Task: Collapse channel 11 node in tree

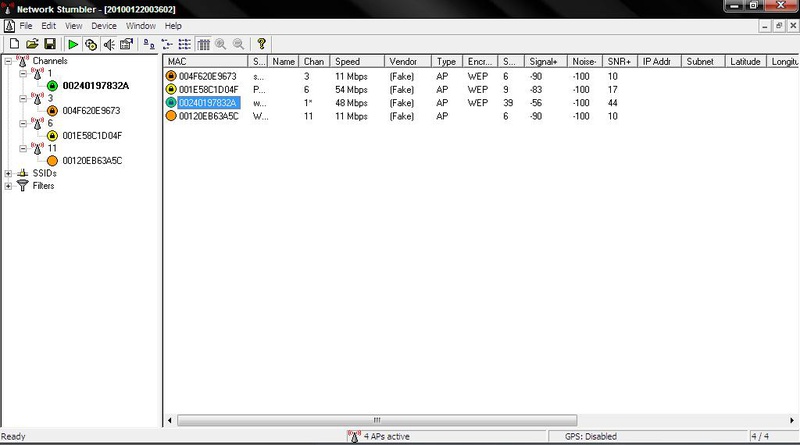Action: point(23,149)
